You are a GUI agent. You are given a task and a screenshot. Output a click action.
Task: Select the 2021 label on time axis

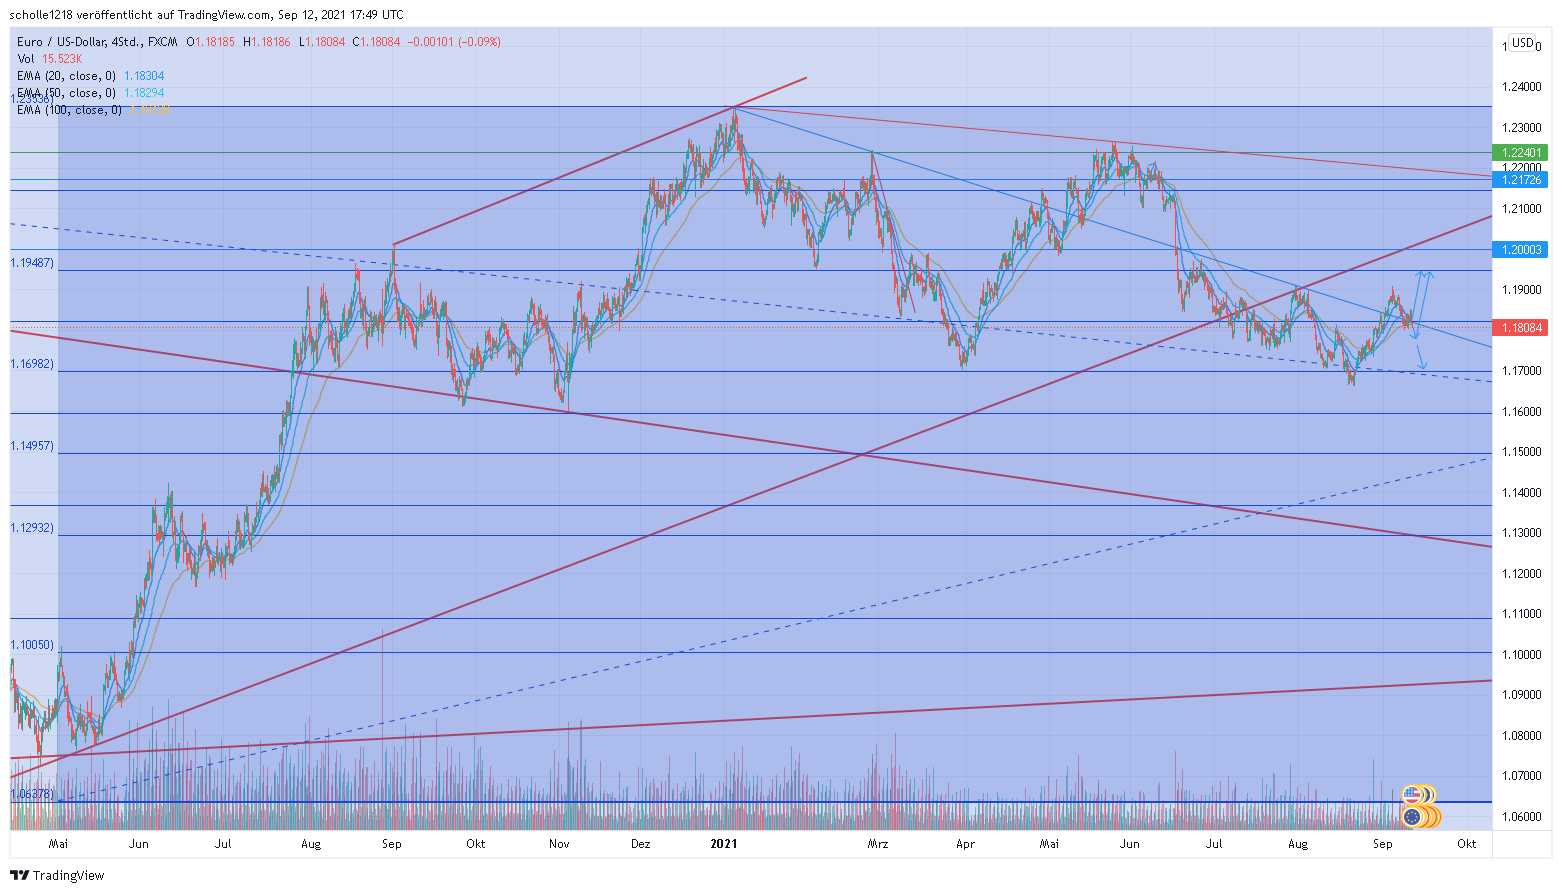tap(723, 843)
